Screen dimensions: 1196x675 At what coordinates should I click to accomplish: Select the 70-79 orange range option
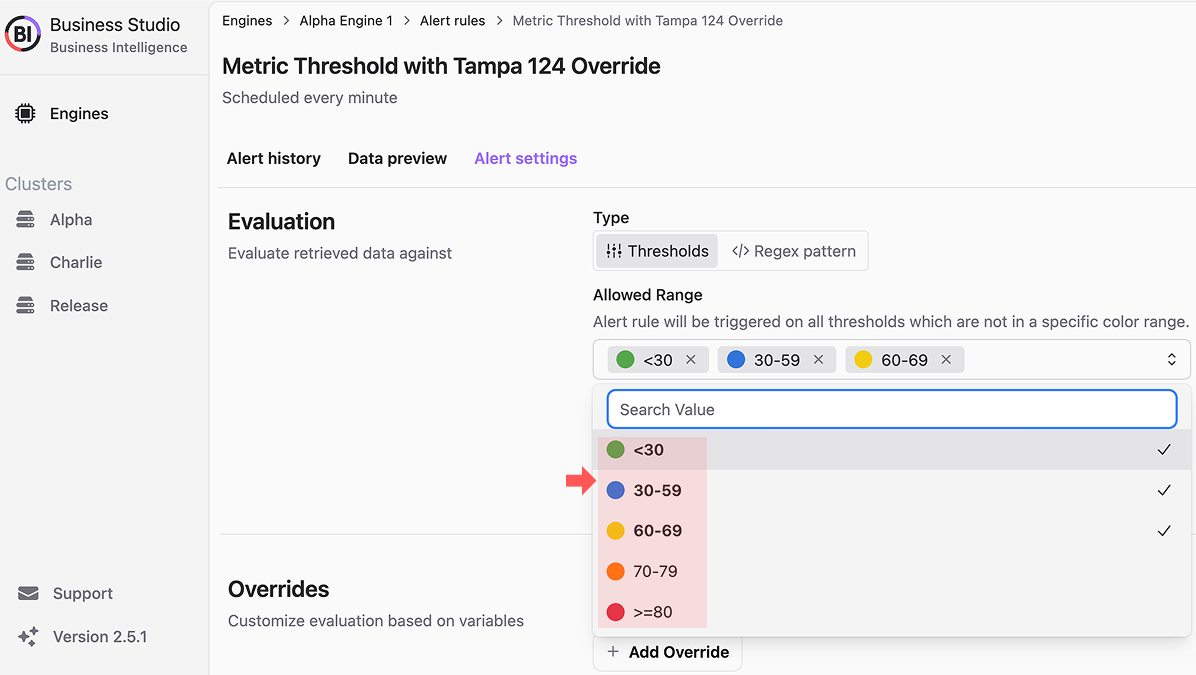click(892, 571)
